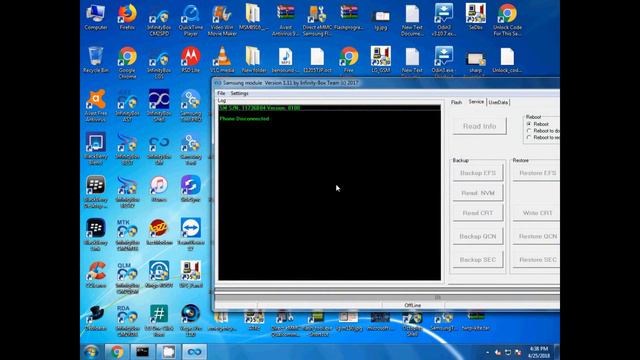Open the Recycle Bin
The height and width of the screenshot is (360, 640).
tap(96, 60)
